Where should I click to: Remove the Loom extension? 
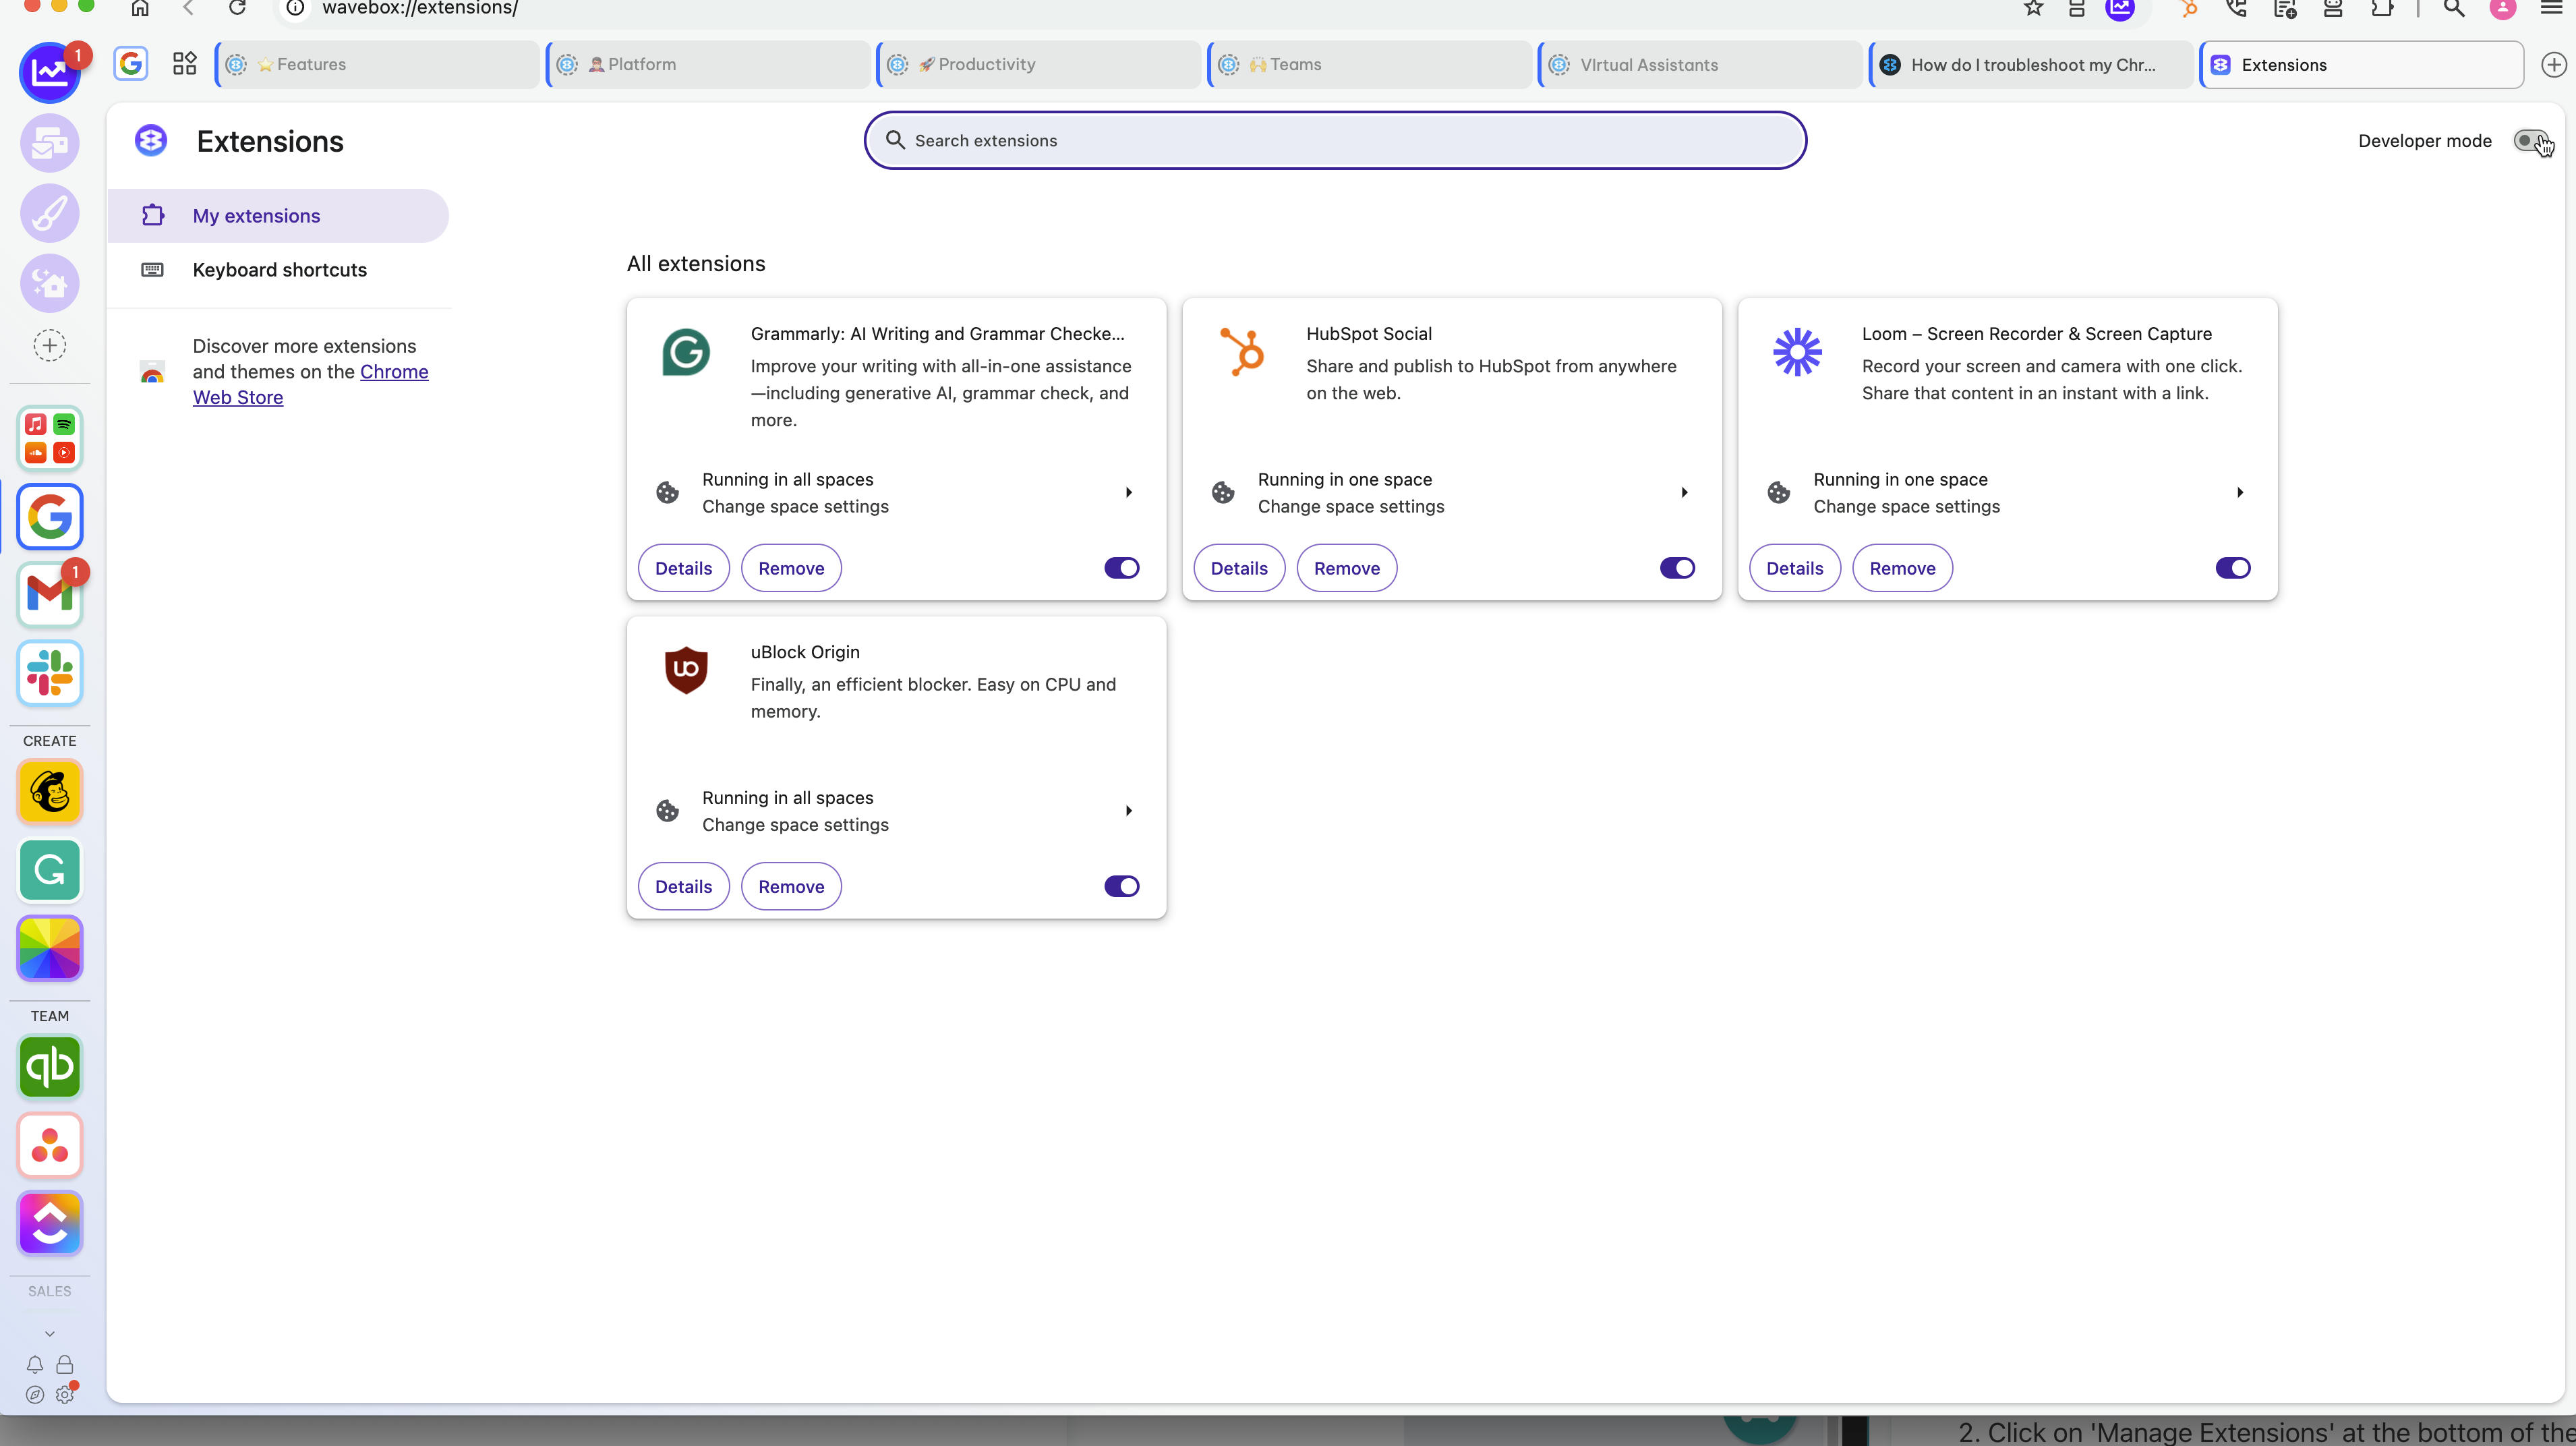point(1902,568)
